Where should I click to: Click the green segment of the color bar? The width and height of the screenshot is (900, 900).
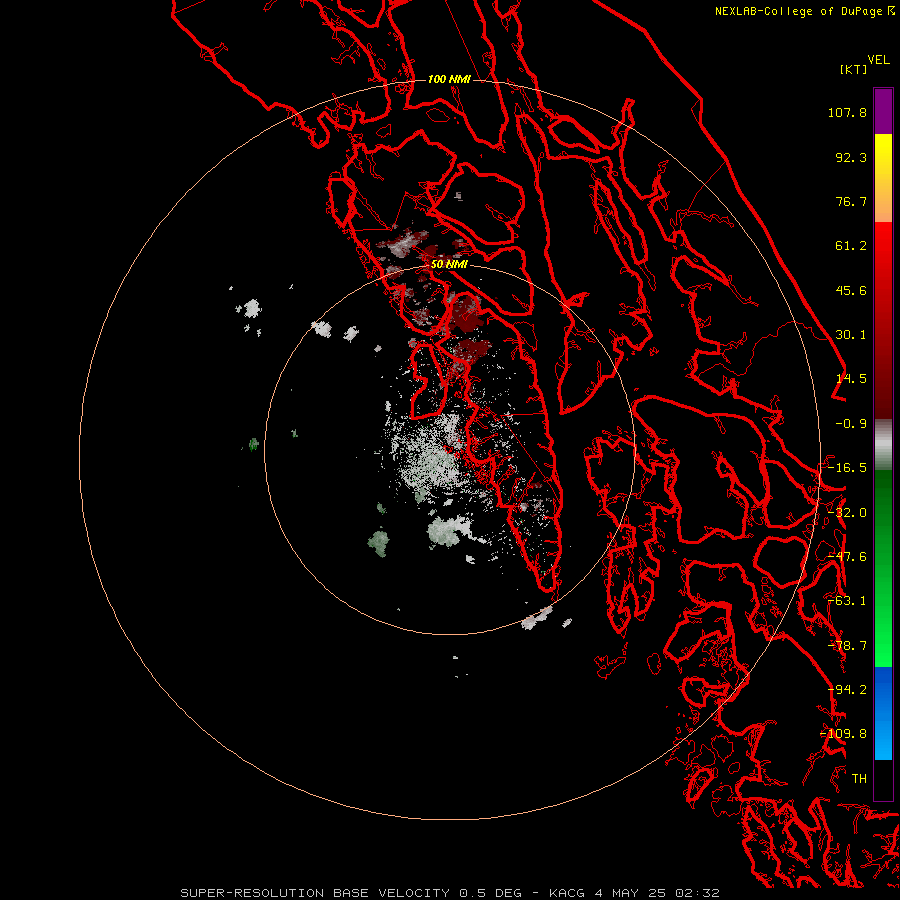click(x=883, y=568)
